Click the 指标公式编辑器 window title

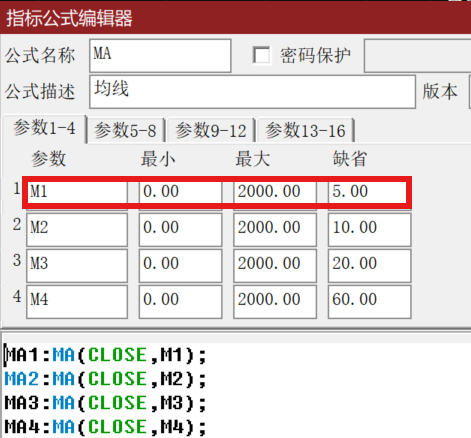(x=69, y=18)
